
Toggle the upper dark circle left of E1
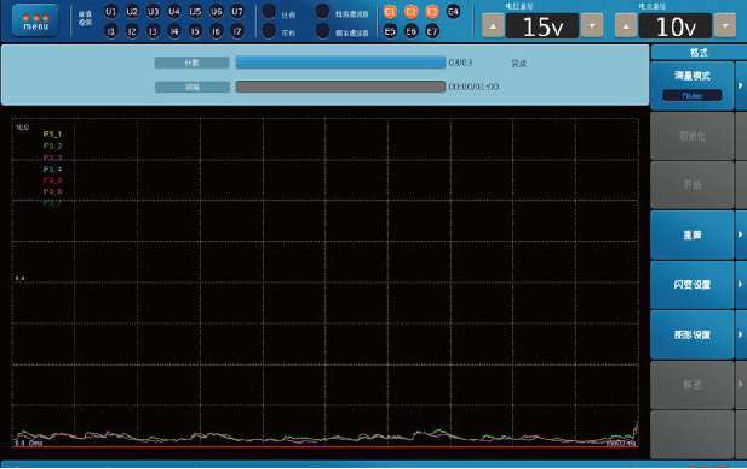[323, 11]
